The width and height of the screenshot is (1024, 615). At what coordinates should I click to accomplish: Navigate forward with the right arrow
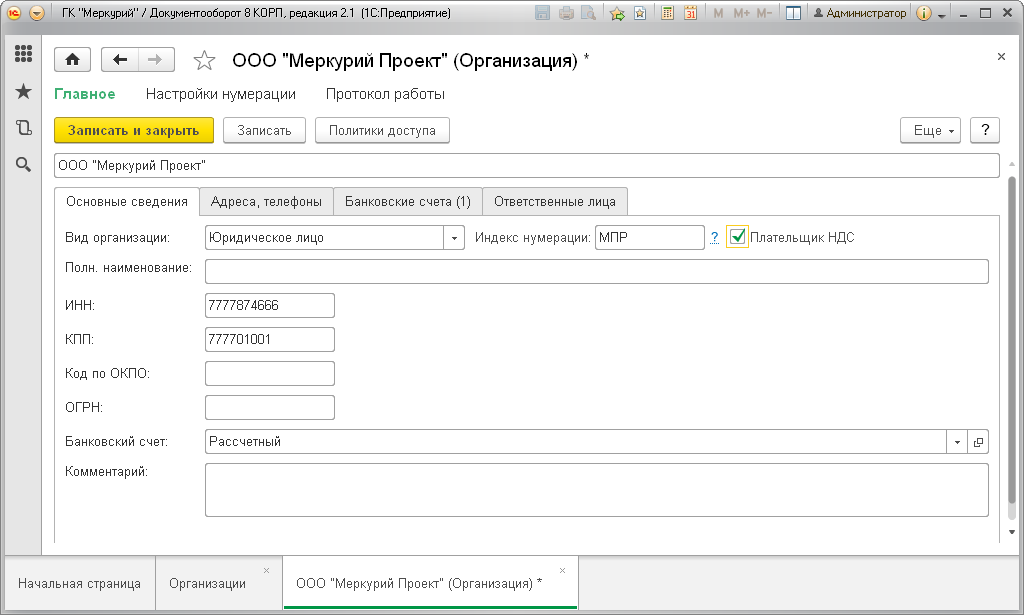click(155, 60)
